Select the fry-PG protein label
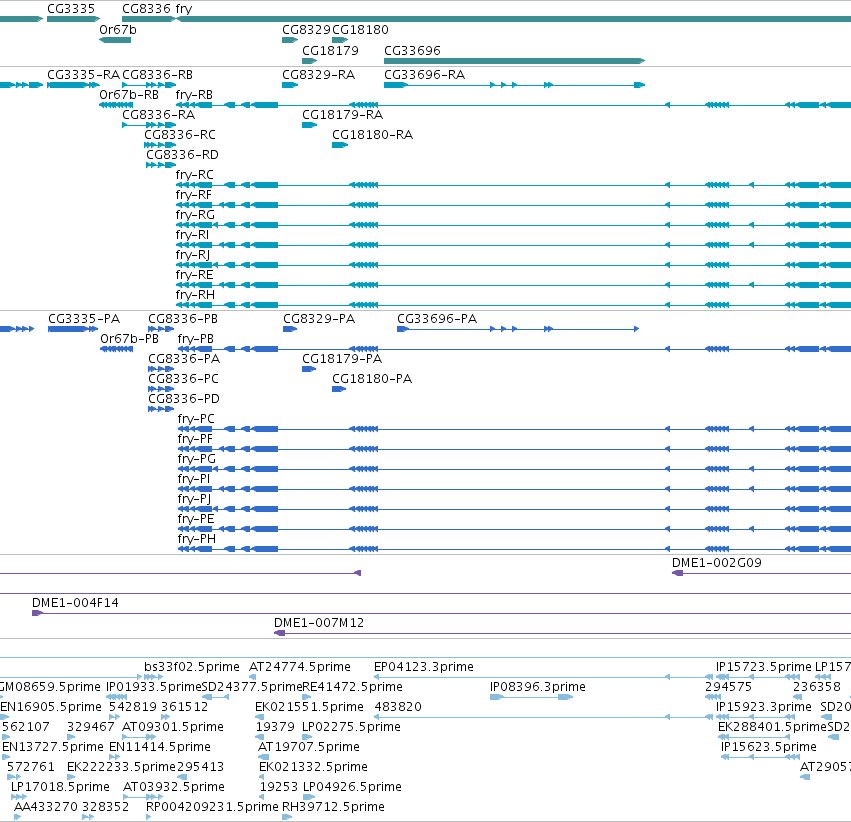 197,460
